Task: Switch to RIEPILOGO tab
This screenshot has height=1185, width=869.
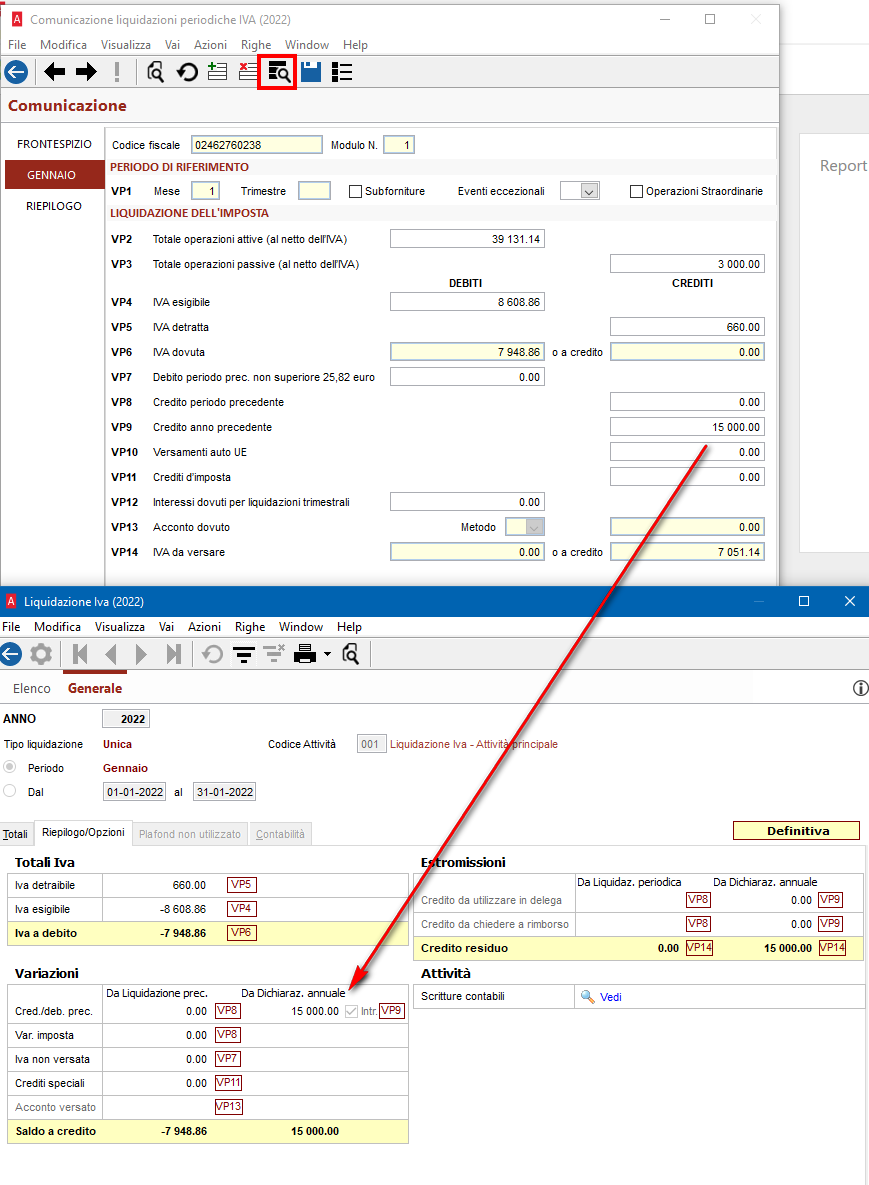Action: (x=54, y=206)
